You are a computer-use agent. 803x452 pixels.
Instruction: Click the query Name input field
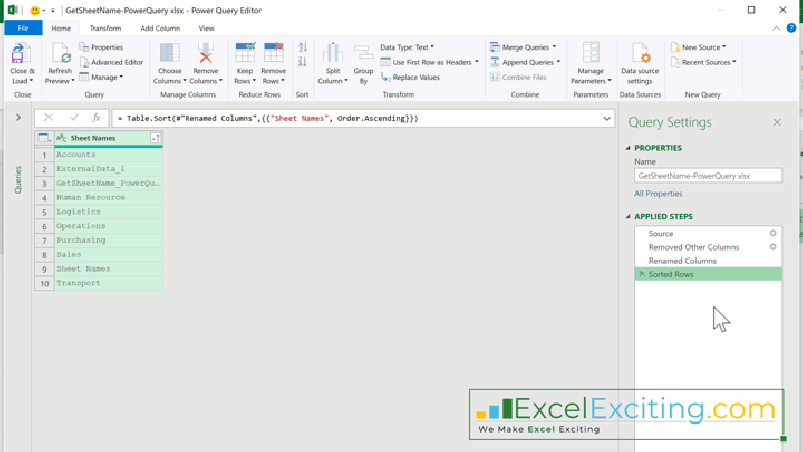coord(708,176)
